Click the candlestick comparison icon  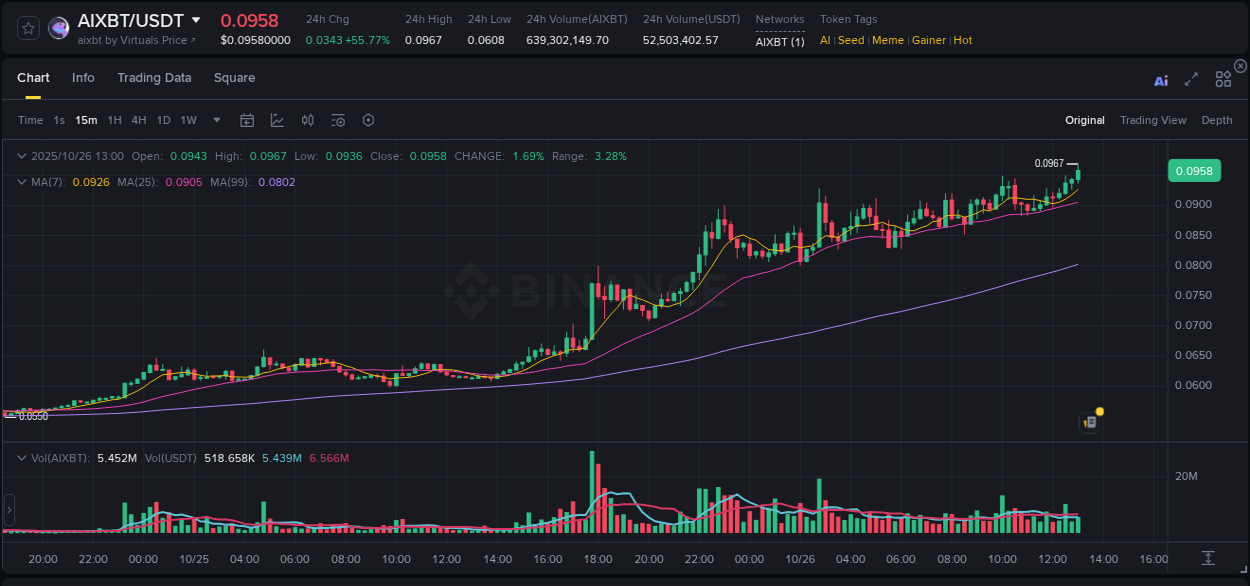tap(307, 119)
